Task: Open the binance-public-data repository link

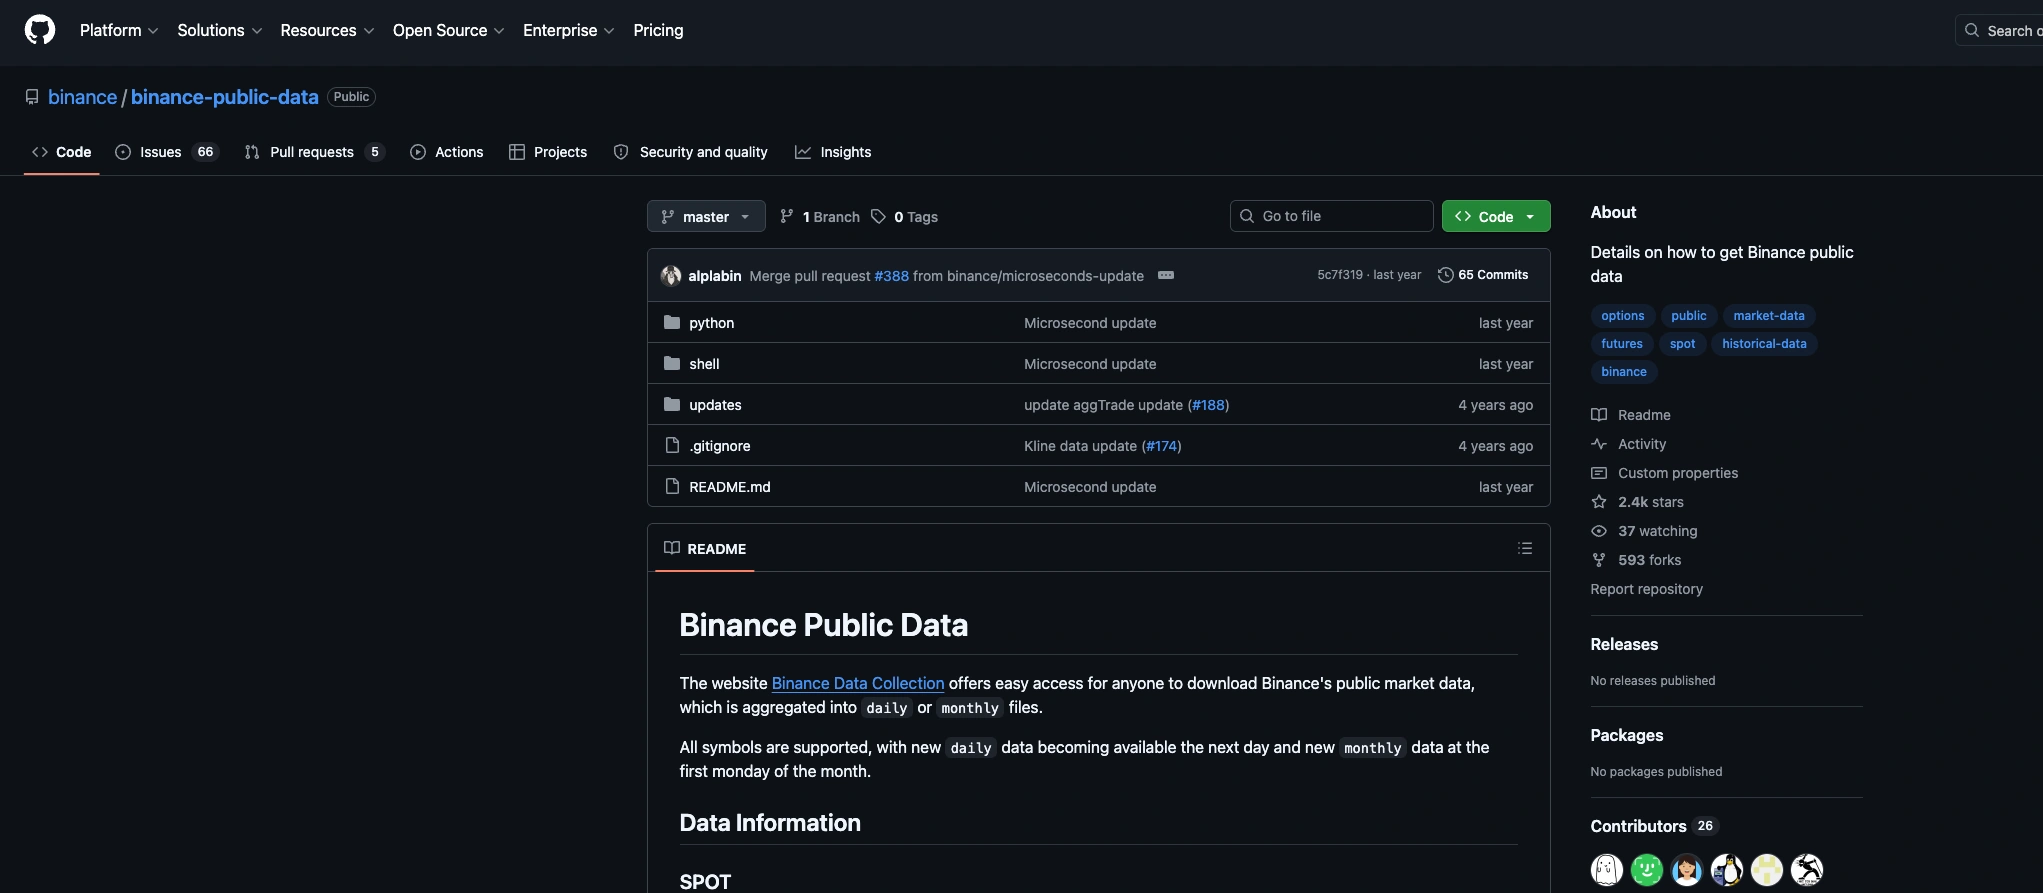Action: [x=224, y=97]
